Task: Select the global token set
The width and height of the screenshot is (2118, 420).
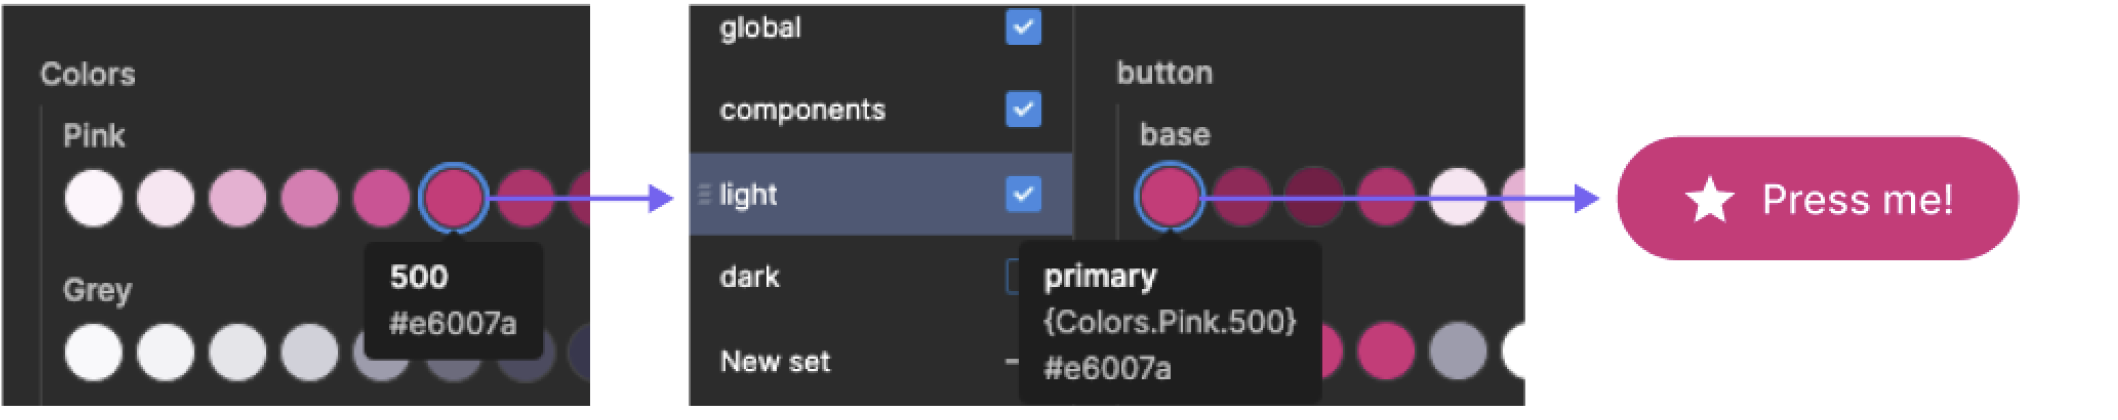Action: [x=760, y=27]
